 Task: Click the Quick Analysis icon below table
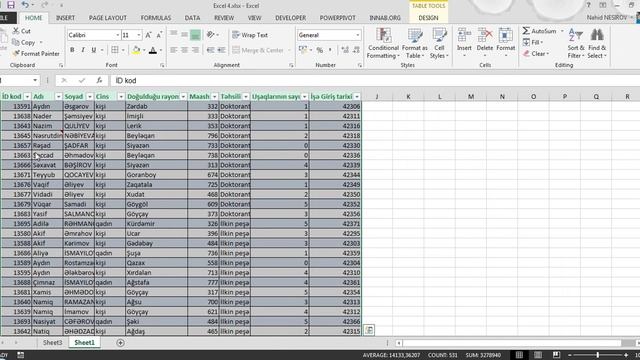[369, 330]
